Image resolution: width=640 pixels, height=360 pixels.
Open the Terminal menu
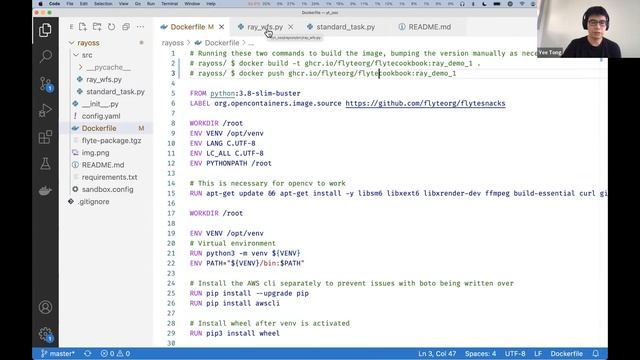[x=169, y=4]
